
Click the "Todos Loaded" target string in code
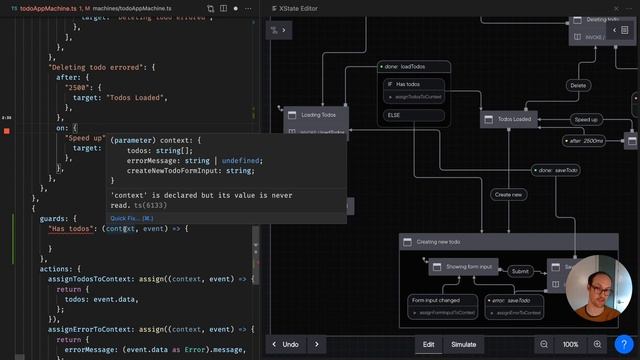[x=135, y=98]
